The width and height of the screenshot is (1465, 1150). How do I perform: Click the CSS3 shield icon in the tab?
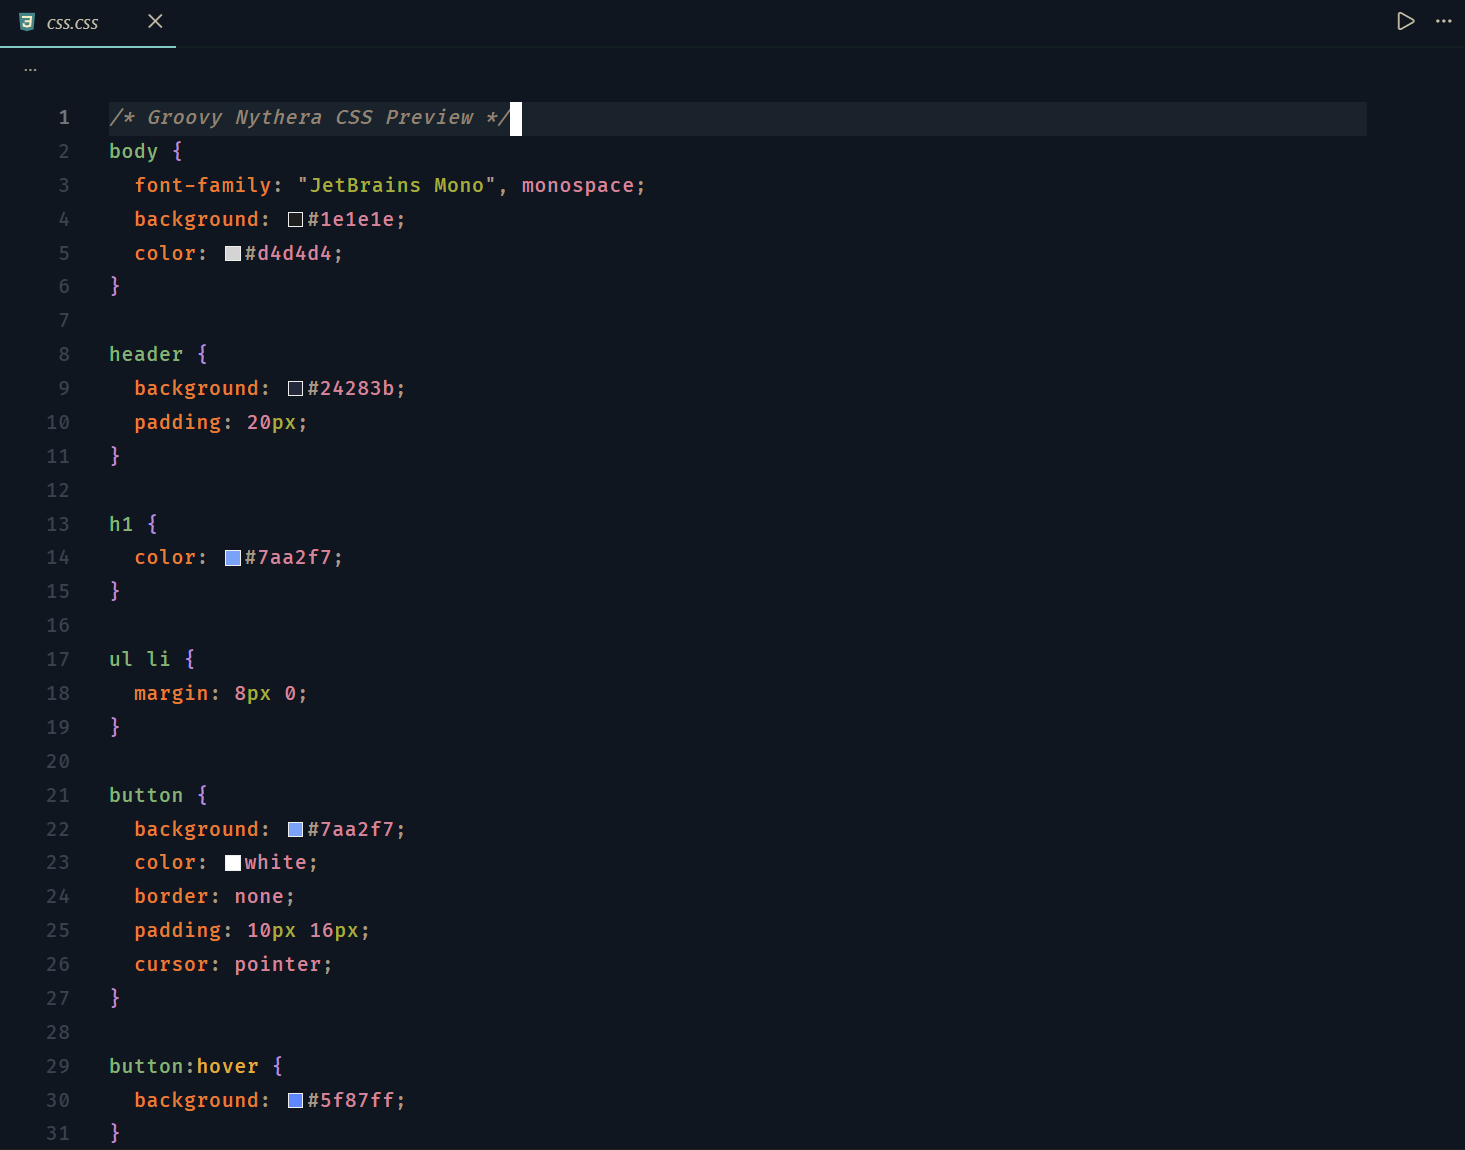coord(26,22)
